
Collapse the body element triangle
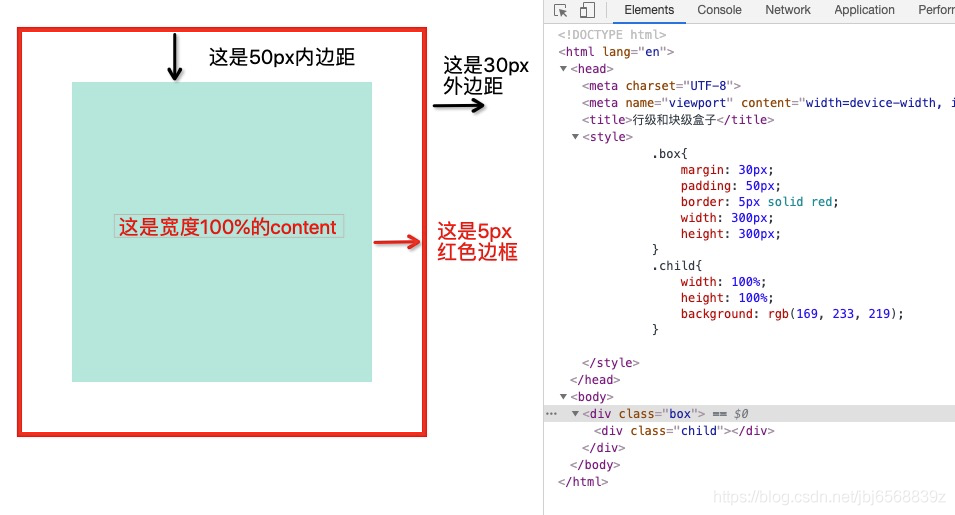coord(563,397)
